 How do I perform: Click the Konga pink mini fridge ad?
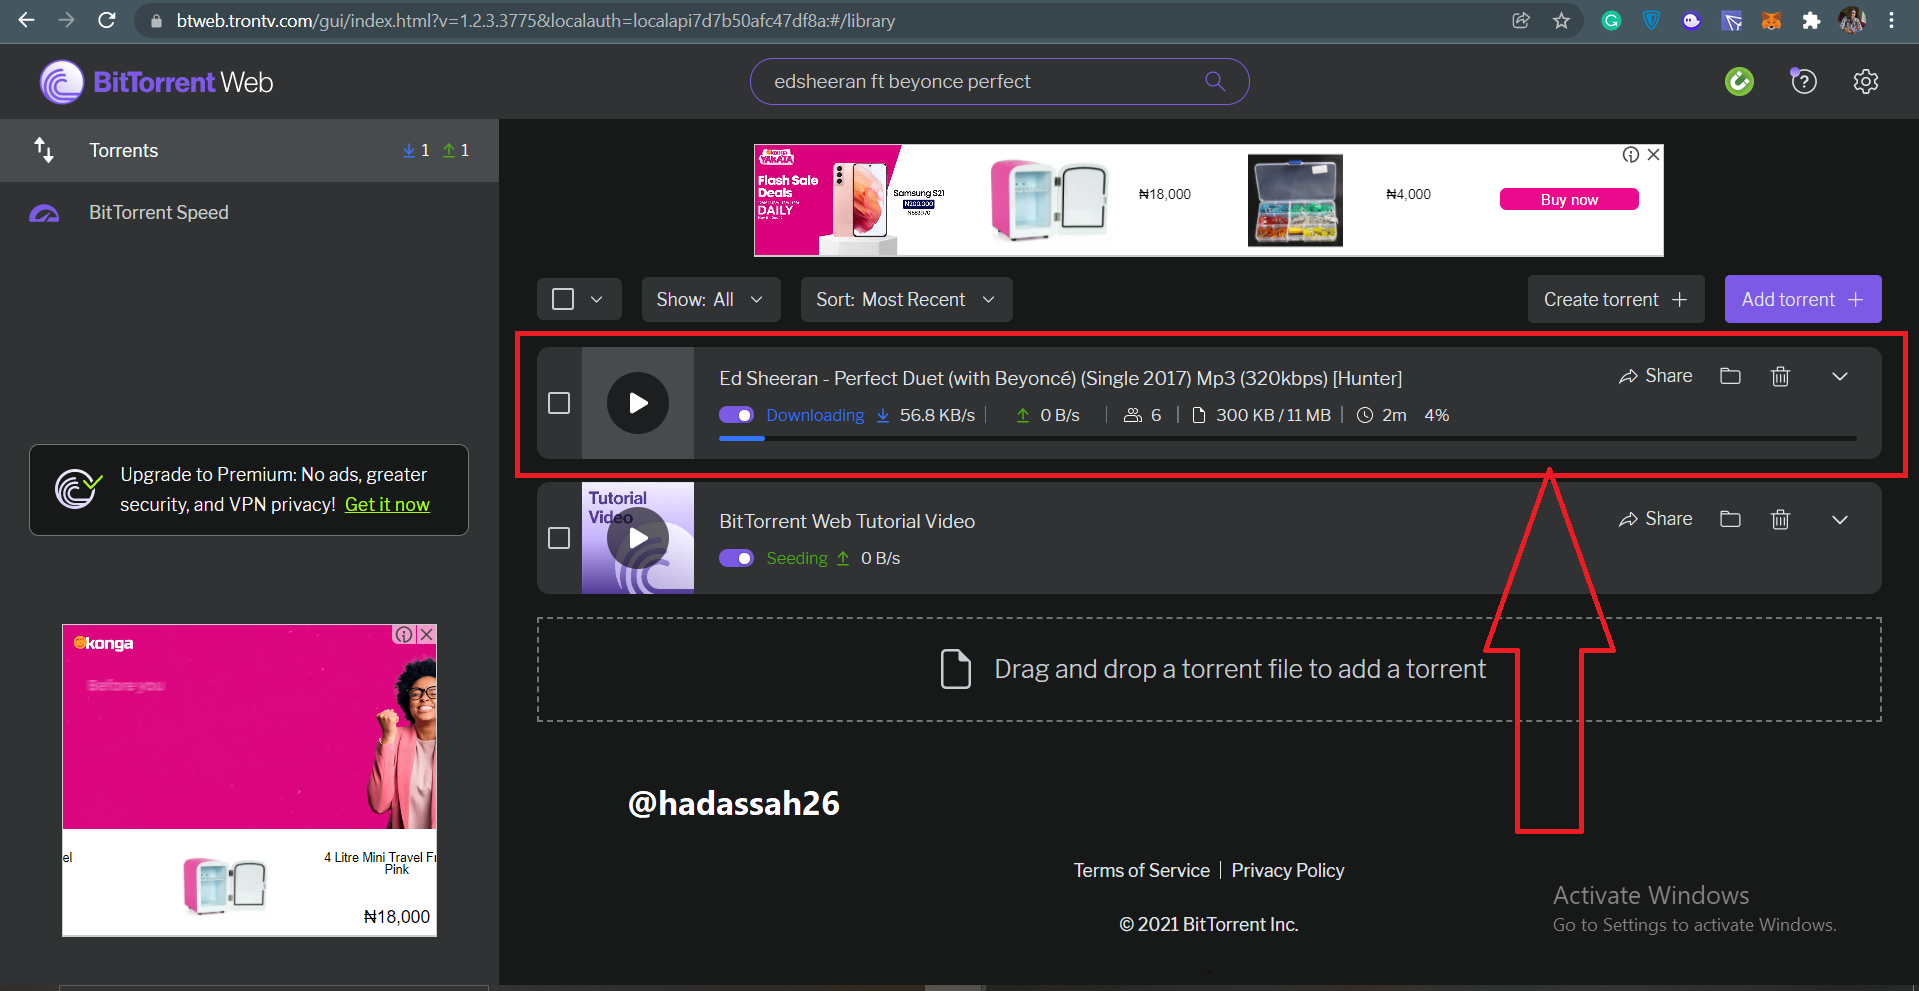point(224,885)
